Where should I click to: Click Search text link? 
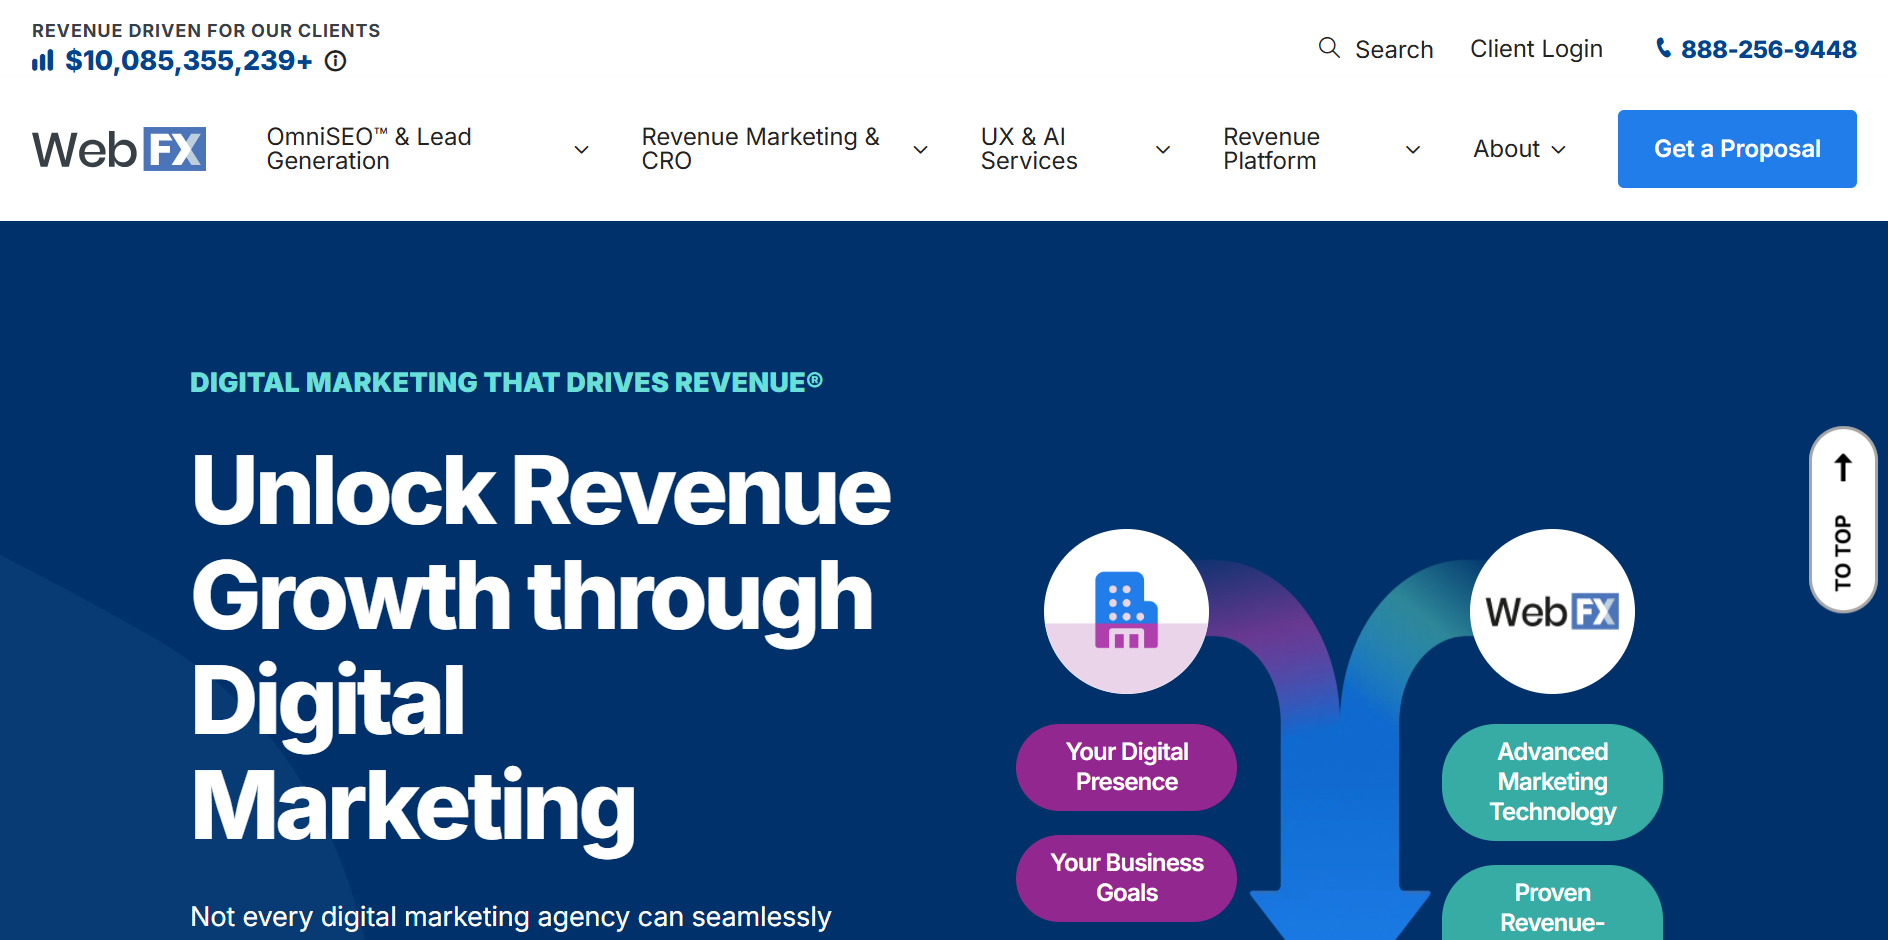click(x=1394, y=49)
